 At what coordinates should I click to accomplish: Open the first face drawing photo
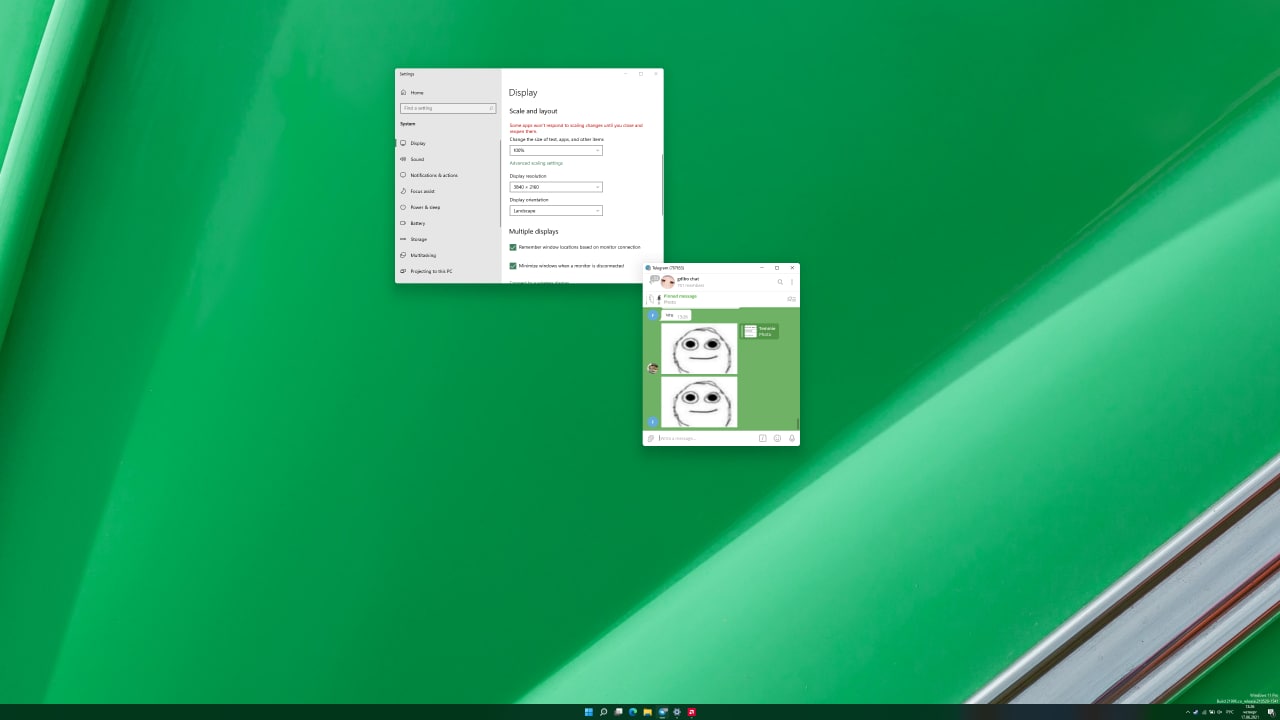(x=699, y=348)
